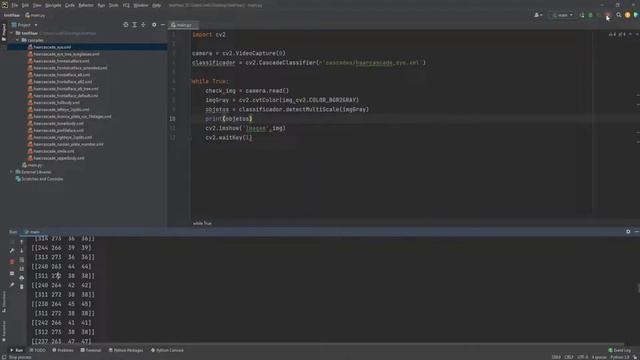
Task: Click the green Debug bug icon
Action: point(590,15)
